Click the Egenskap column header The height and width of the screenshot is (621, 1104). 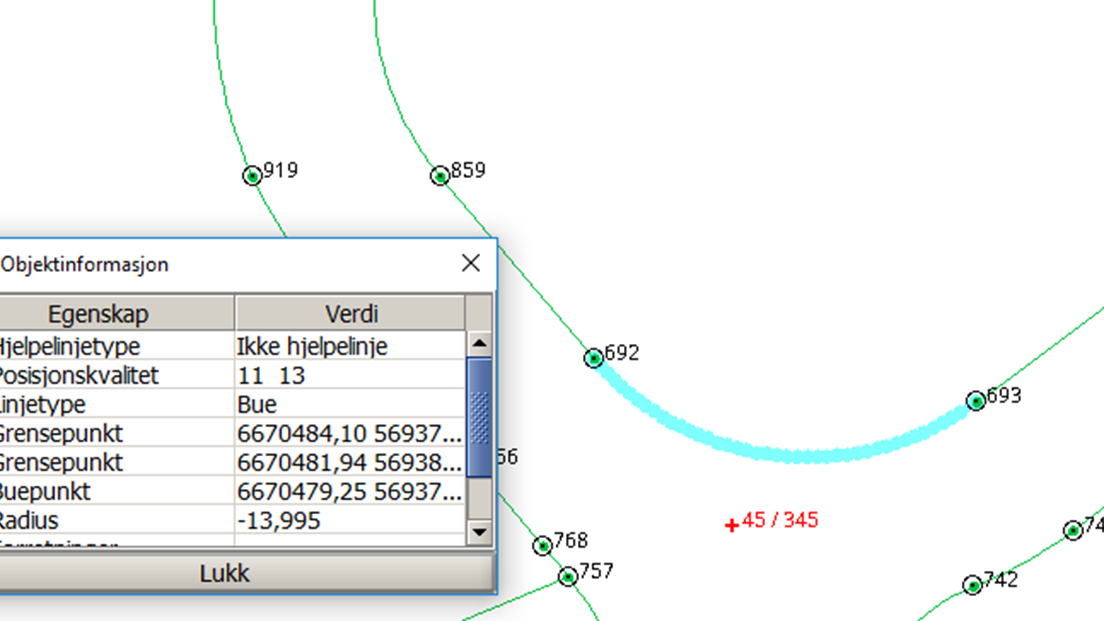98,314
